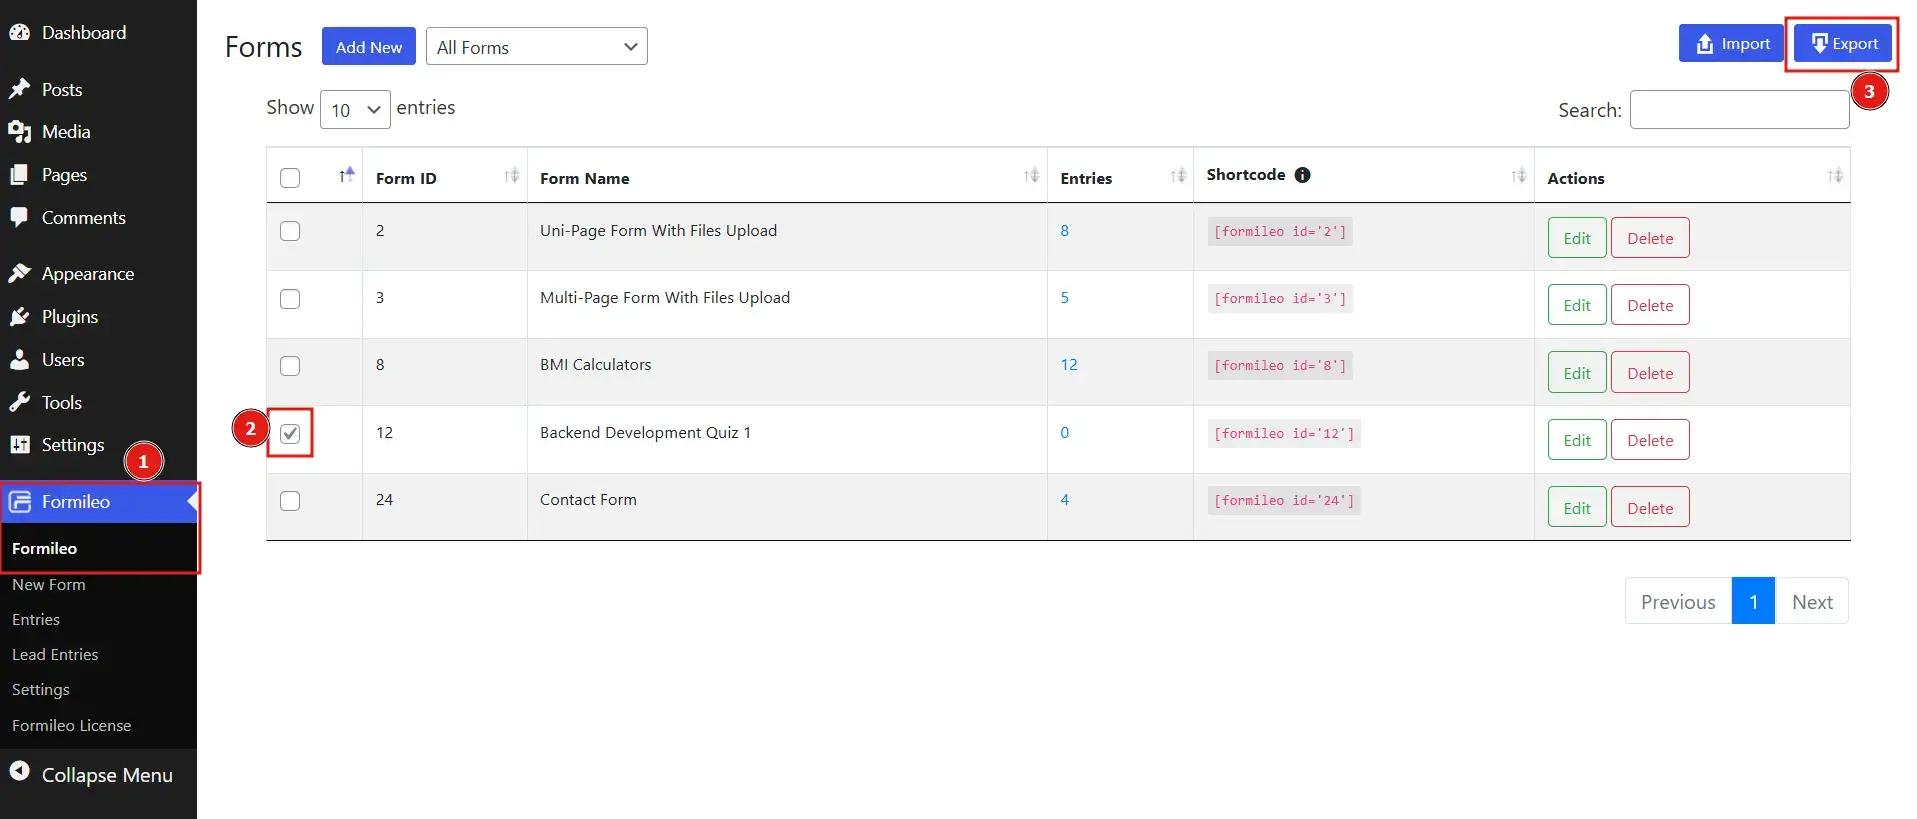Sort table by the Form Name column
1917x819 pixels.
pos(585,178)
